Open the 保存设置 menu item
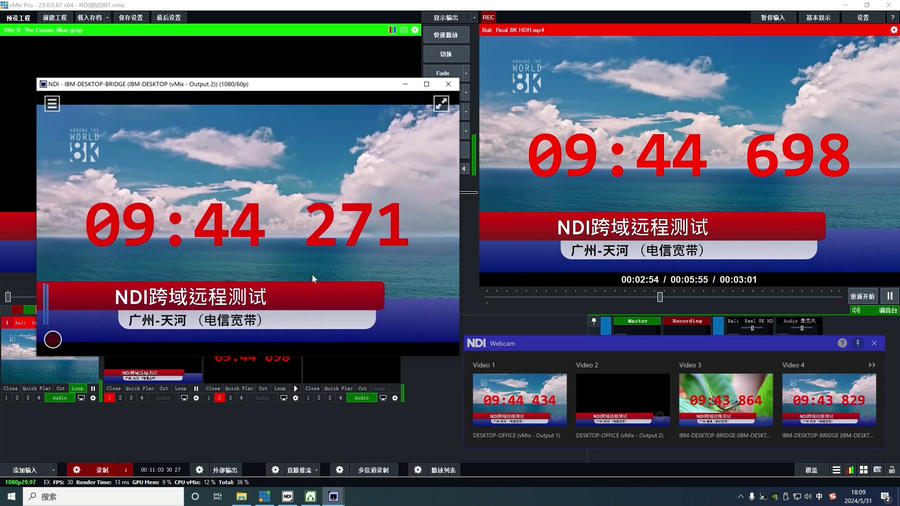Screen dimensions: 900x506 130,18
